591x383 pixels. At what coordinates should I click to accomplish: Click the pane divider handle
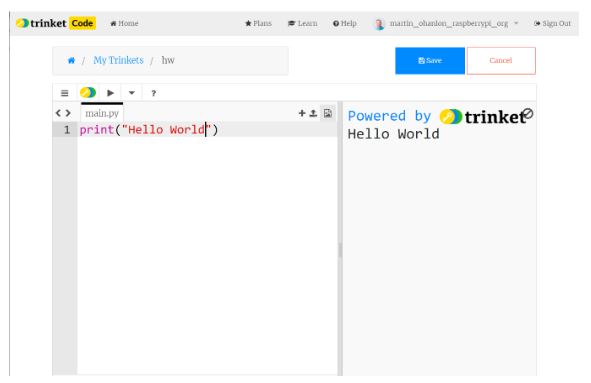coord(340,250)
